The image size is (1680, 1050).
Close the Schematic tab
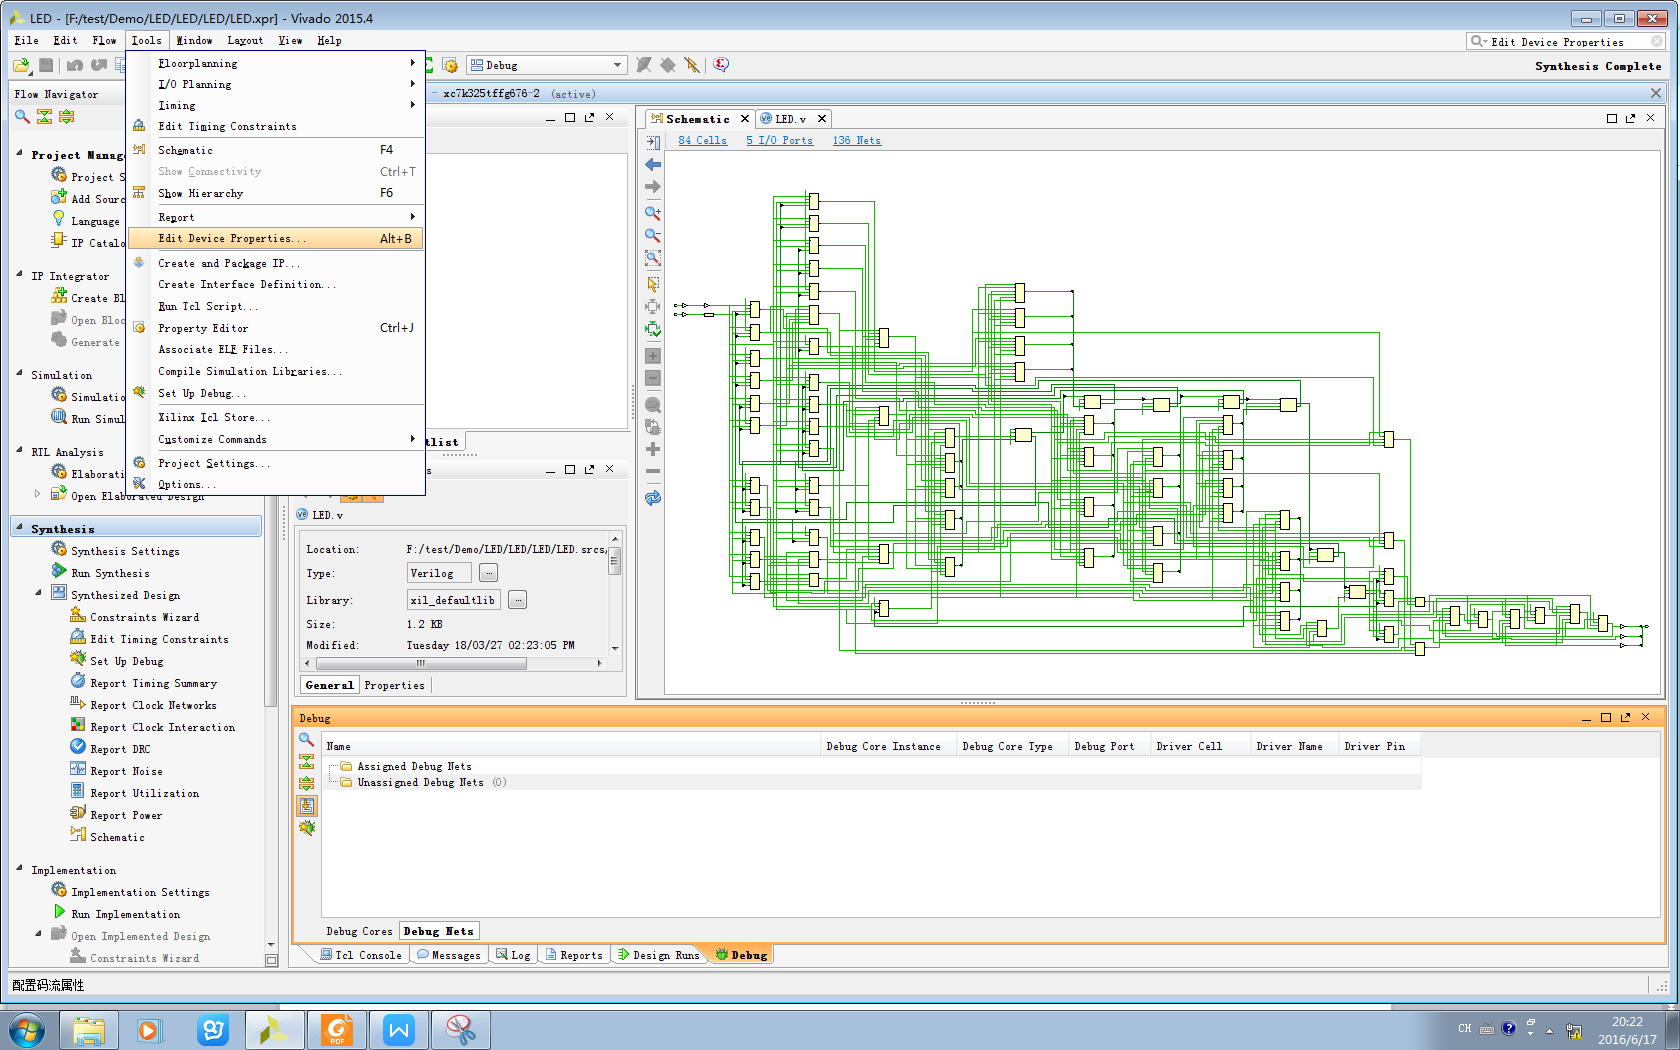click(x=744, y=119)
